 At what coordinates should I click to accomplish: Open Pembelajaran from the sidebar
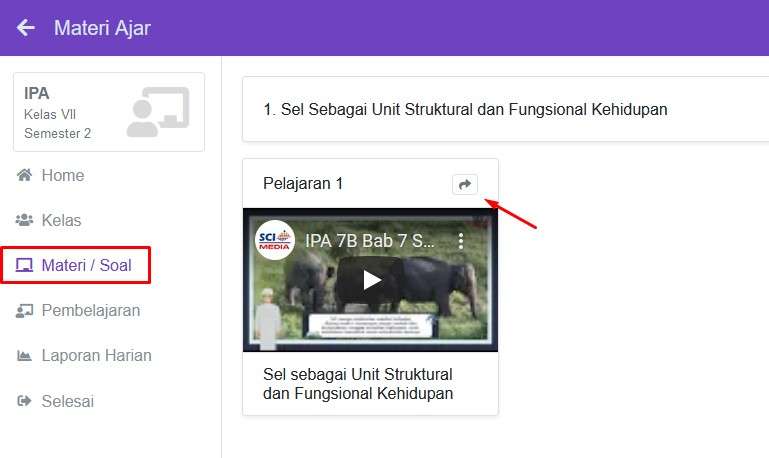click(90, 311)
